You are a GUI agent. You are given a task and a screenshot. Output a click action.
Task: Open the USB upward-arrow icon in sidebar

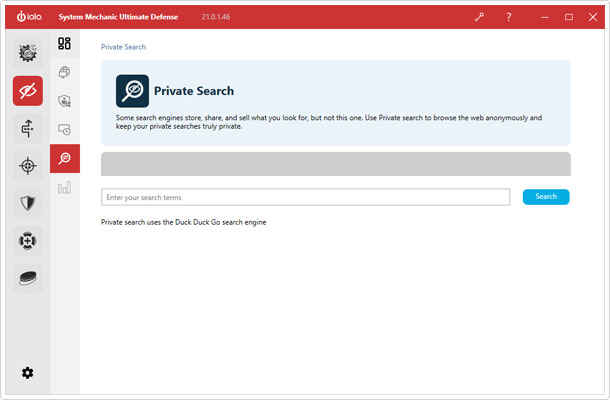[x=28, y=128]
